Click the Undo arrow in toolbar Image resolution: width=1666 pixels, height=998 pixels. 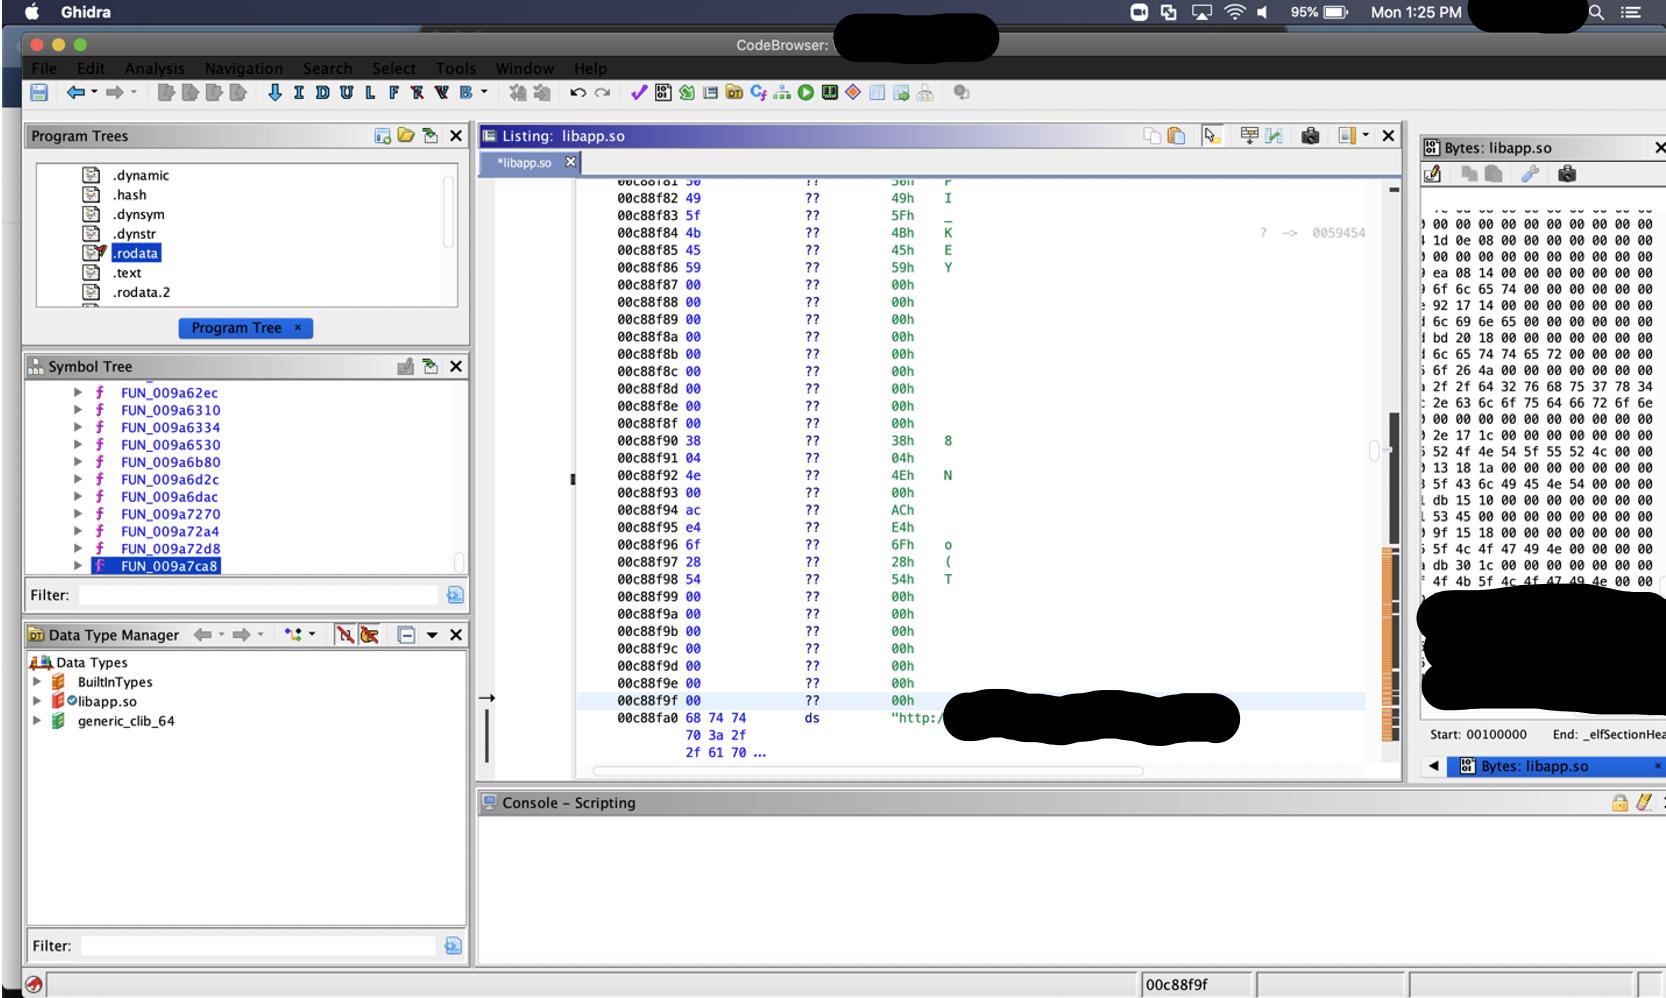(577, 93)
